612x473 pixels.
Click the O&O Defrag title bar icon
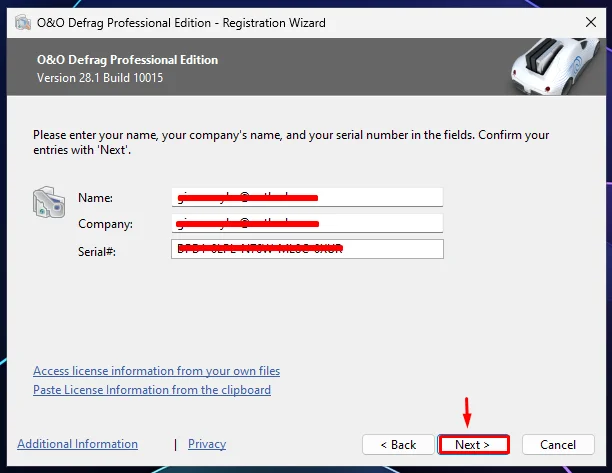(x=23, y=23)
